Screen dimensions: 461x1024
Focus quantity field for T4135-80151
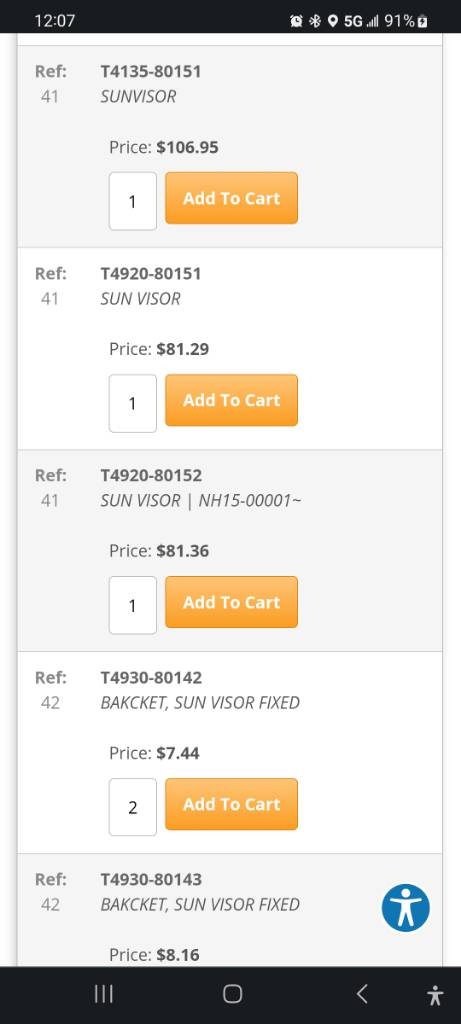point(133,201)
